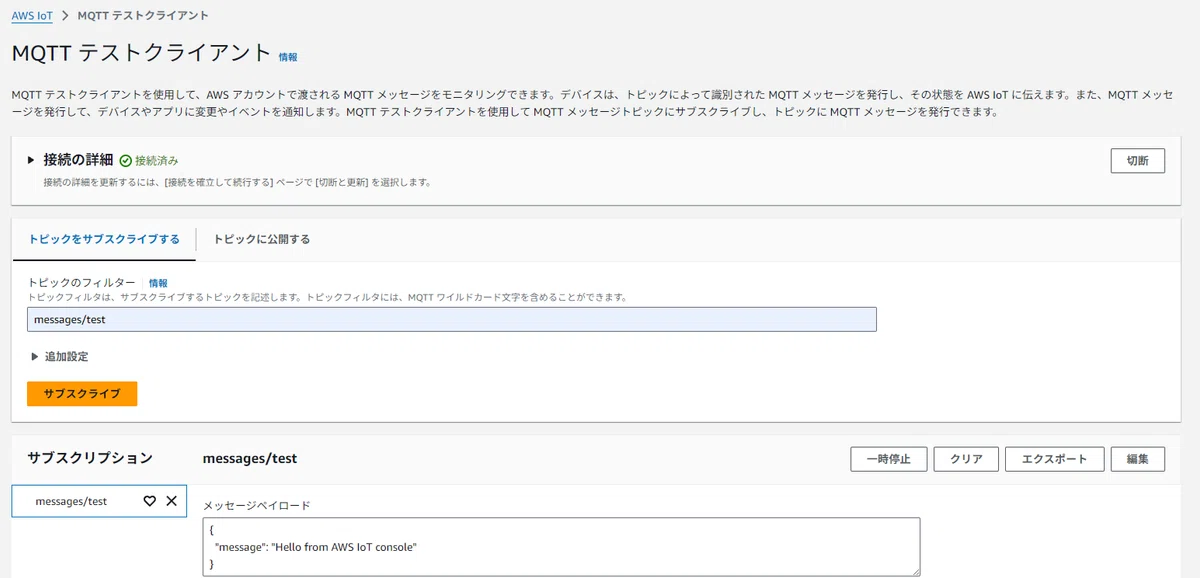Open 情報 link beside page title
Image resolution: width=1200 pixels, height=578 pixels.
click(288, 58)
